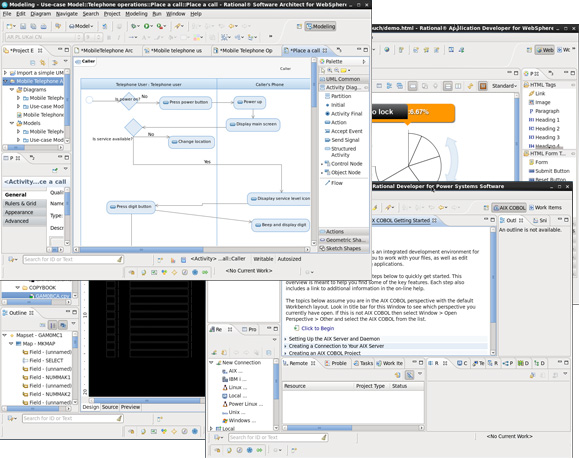Expand Creating a Connection to Your AIX Server
This screenshot has width=580, height=459.
click(285, 347)
